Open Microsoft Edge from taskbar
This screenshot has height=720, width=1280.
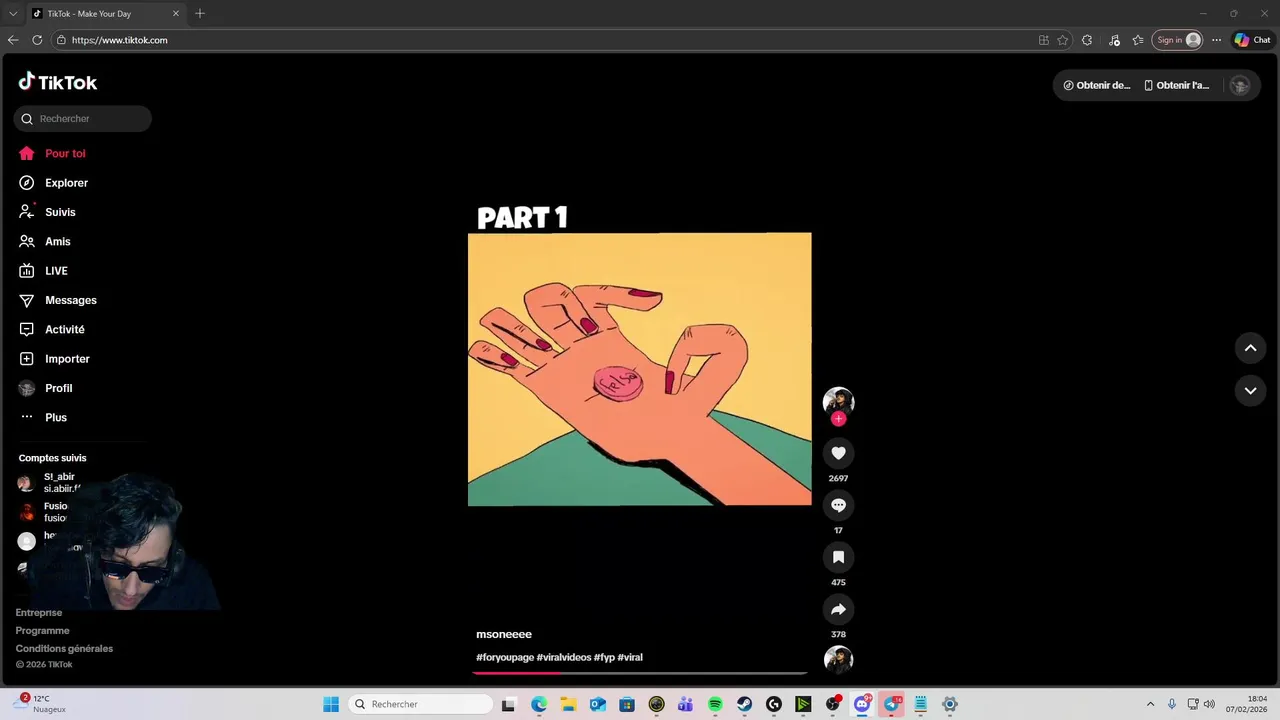click(539, 704)
